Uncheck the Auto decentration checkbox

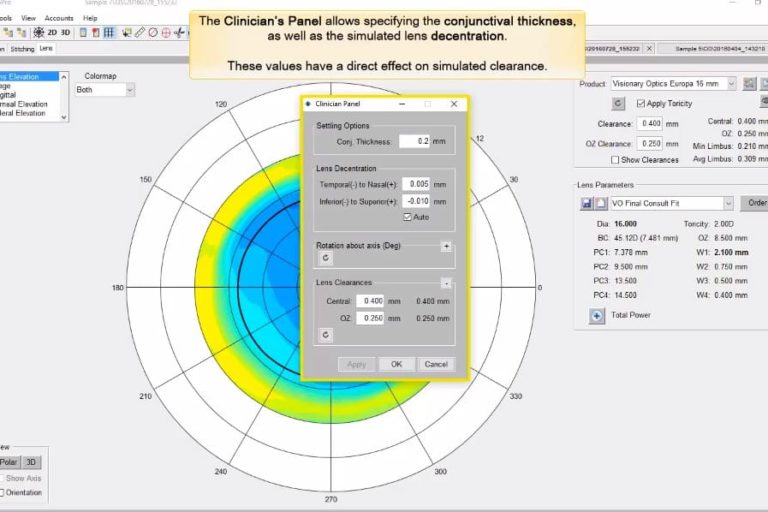(407, 216)
